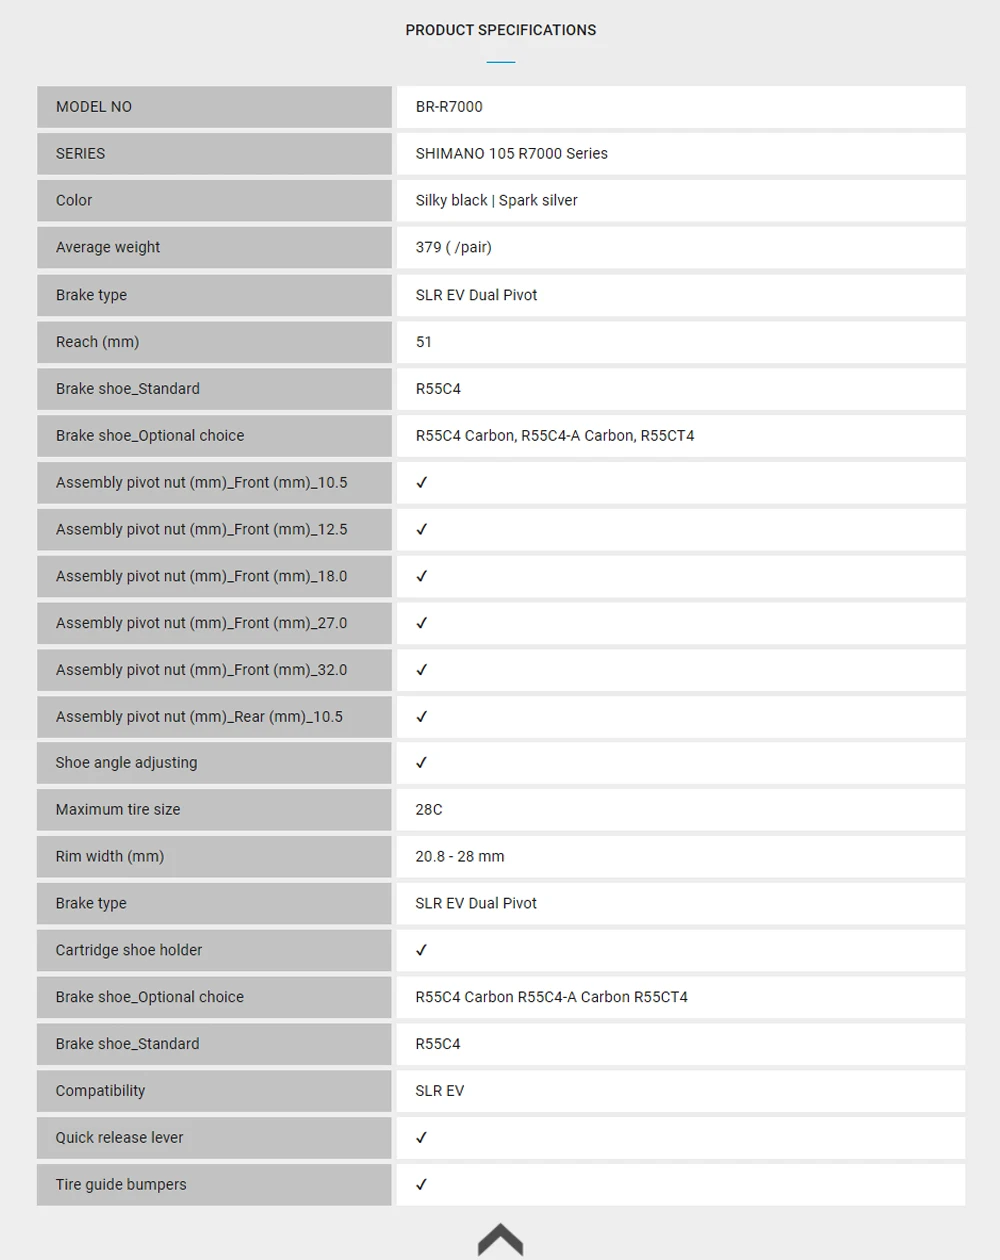Click the Shoe angle adjusting checkmark
The image size is (1000, 1260).
pos(421,763)
